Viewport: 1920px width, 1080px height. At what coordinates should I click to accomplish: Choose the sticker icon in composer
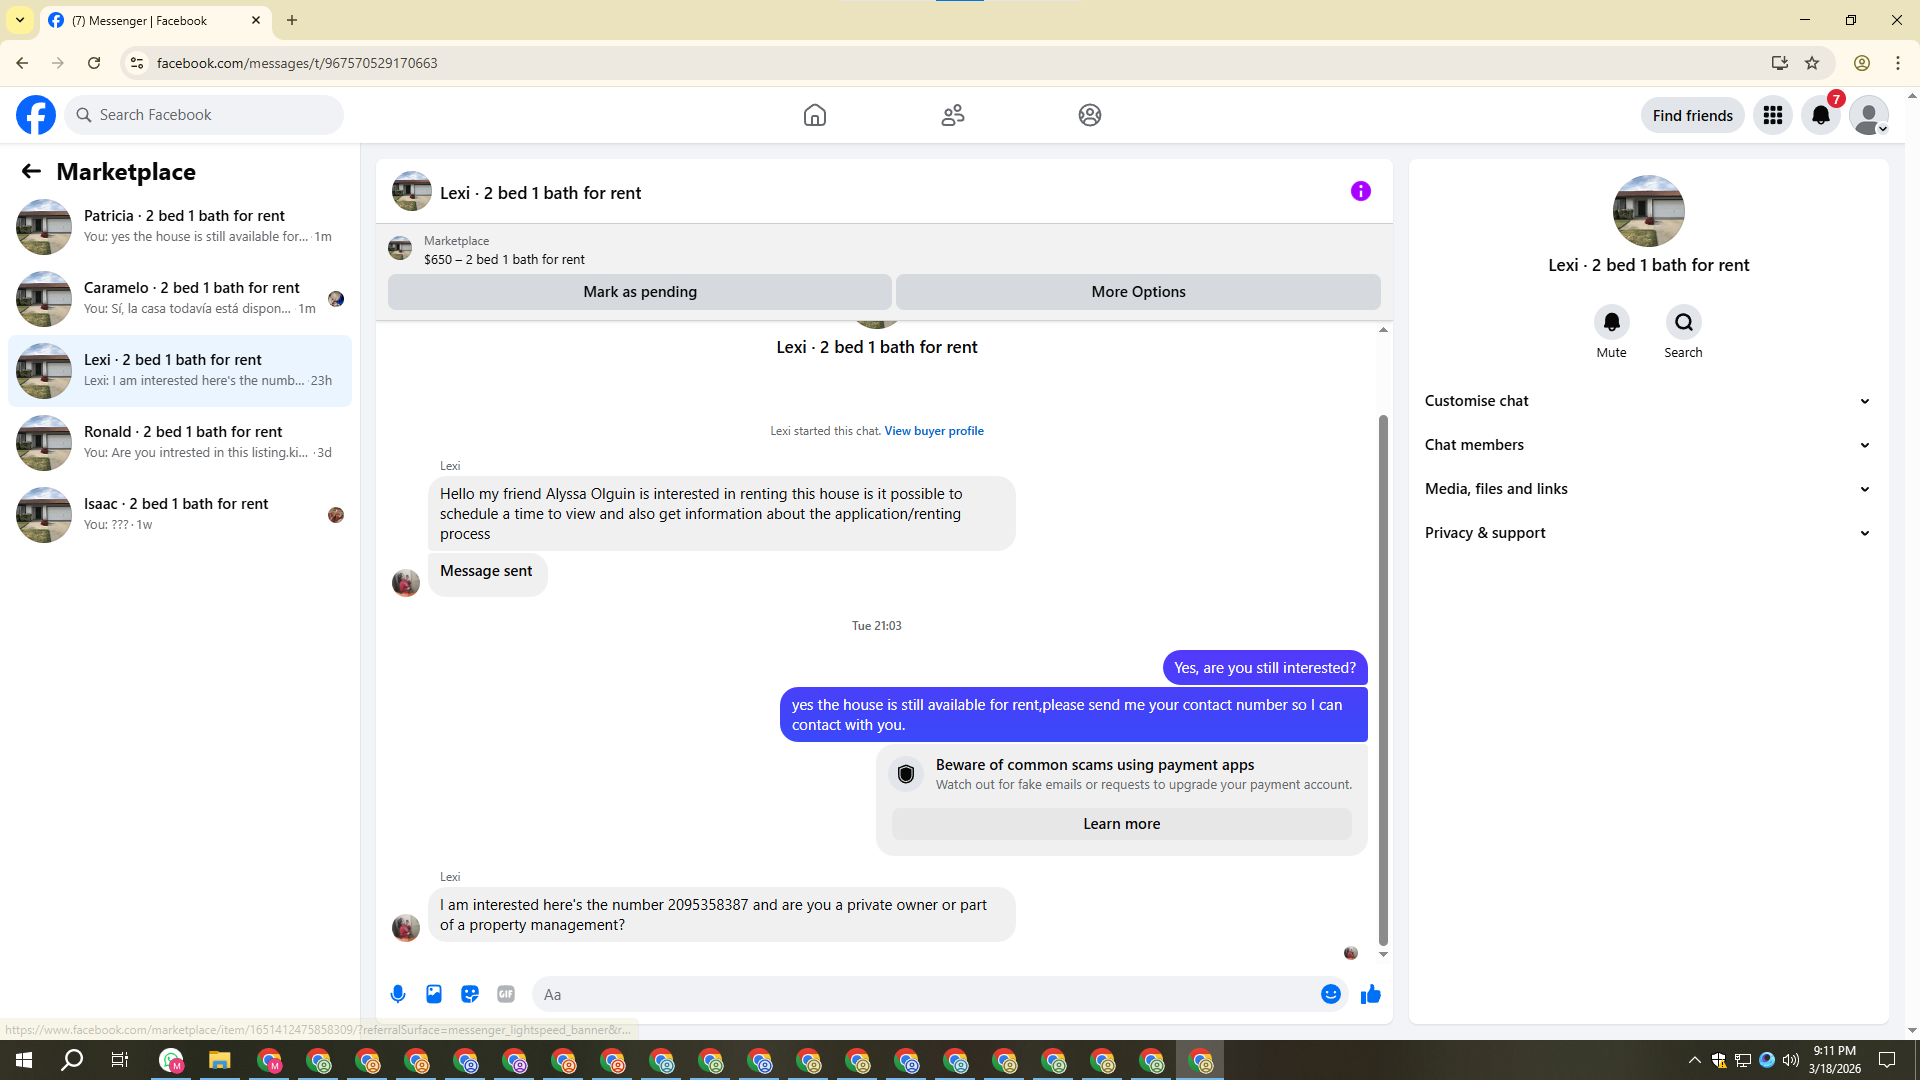tap(470, 994)
